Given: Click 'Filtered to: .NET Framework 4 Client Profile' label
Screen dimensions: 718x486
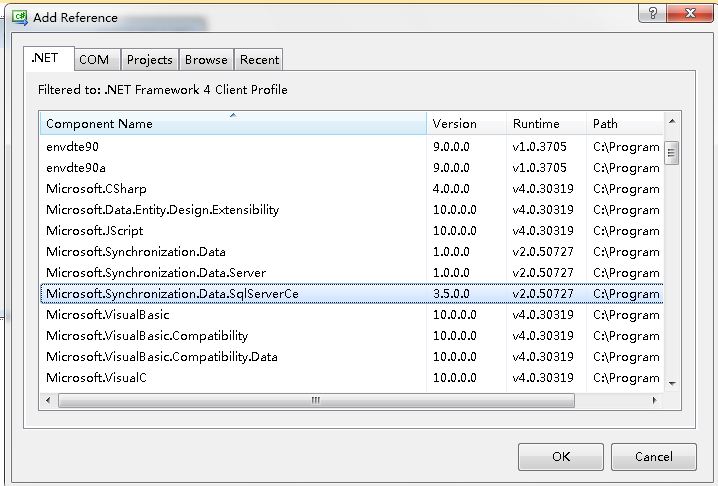Looking at the screenshot, I should 163,90.
